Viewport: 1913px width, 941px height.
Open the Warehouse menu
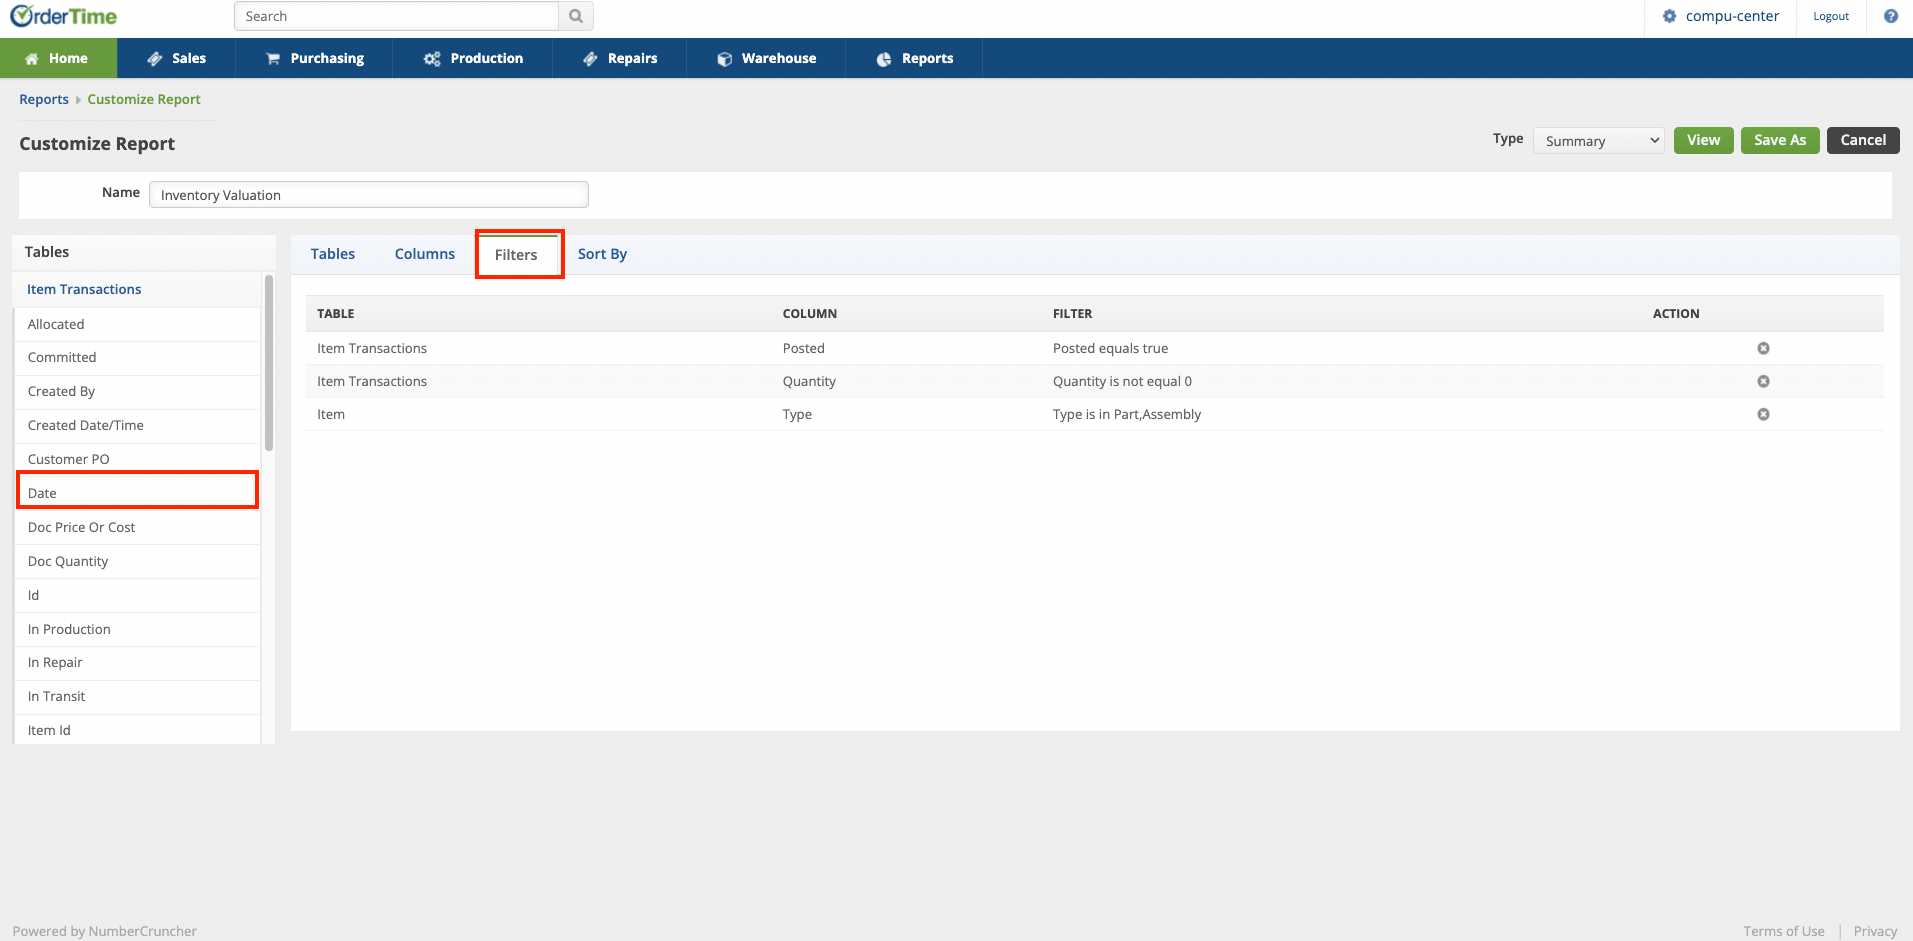(x=766, y=58)
